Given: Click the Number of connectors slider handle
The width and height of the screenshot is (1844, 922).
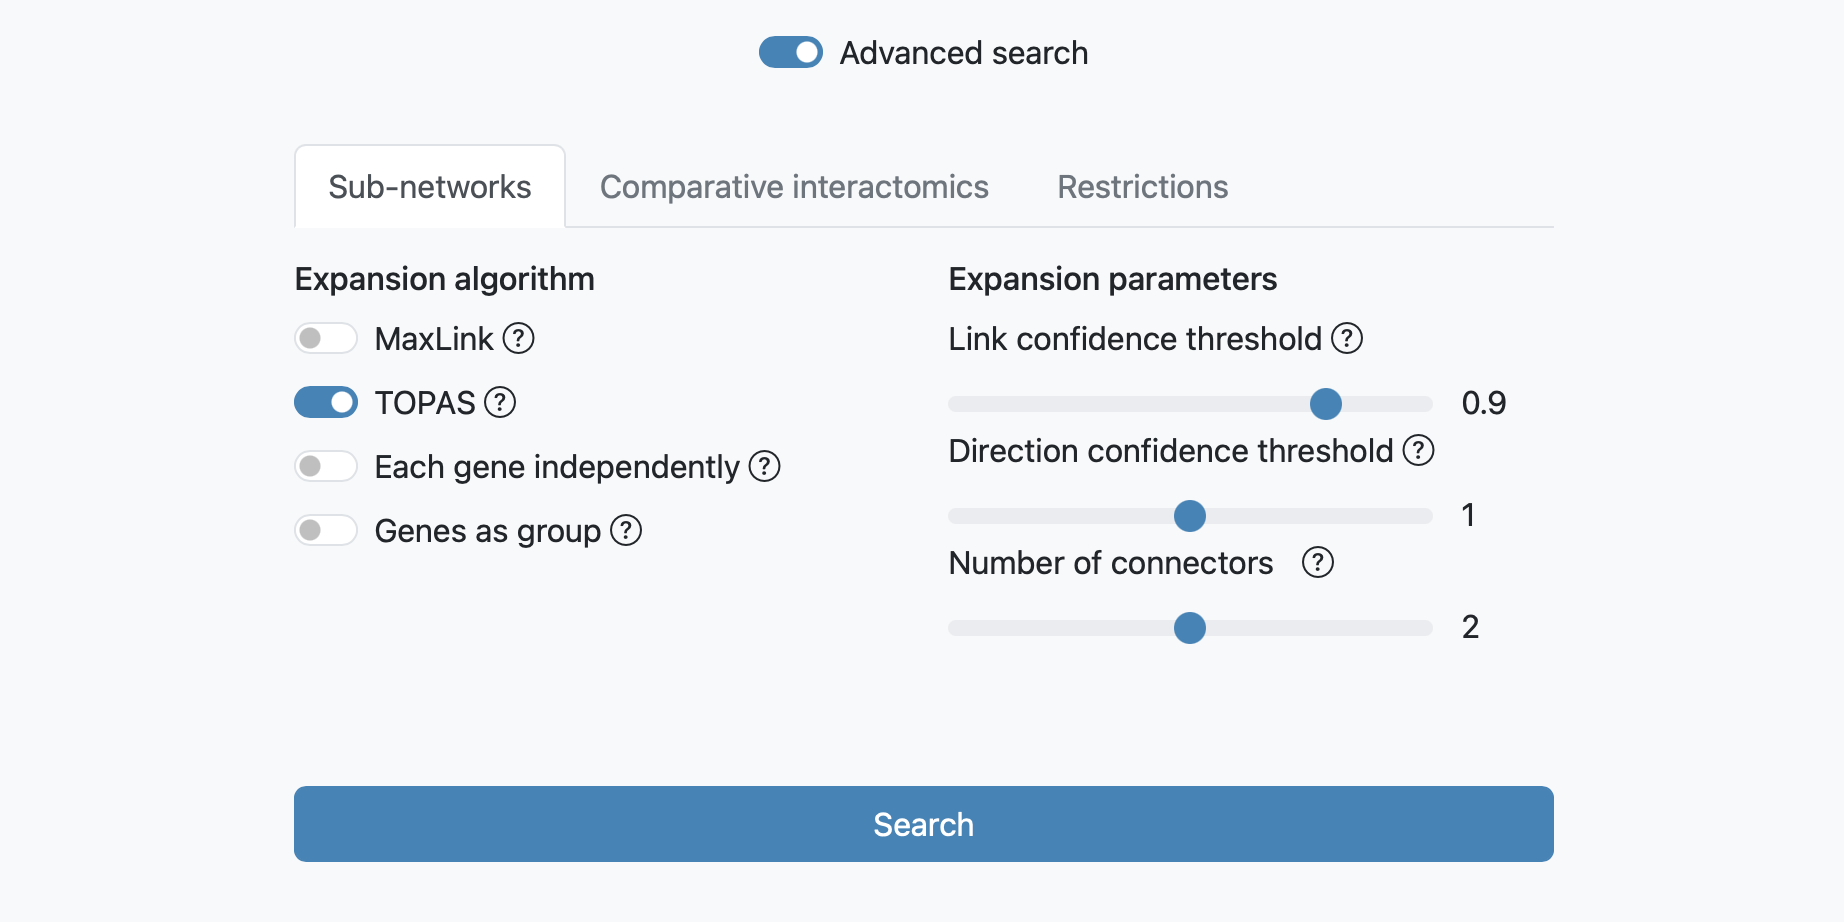Looking at the screenshot, I should tap(1190, 628).
